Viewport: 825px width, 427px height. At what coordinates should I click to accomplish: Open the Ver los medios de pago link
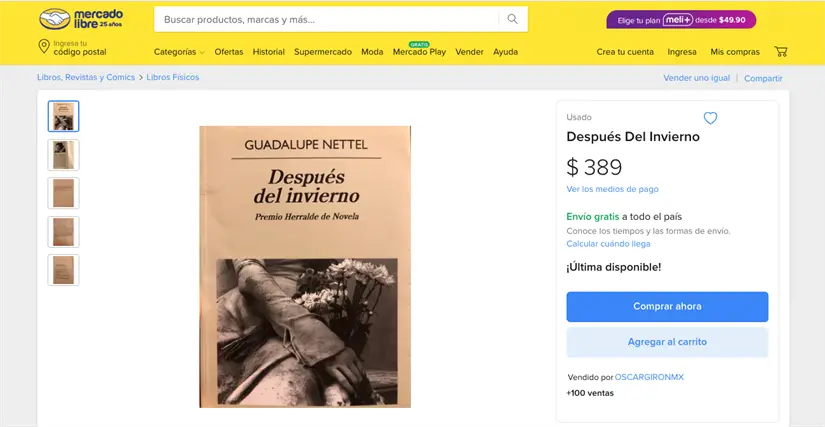point(612,189)
